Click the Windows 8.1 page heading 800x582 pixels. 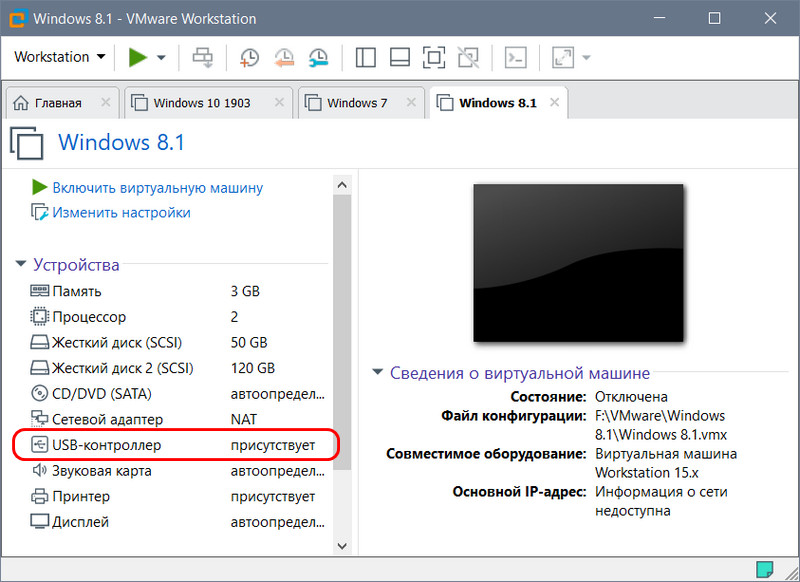(x=121, y=142)
